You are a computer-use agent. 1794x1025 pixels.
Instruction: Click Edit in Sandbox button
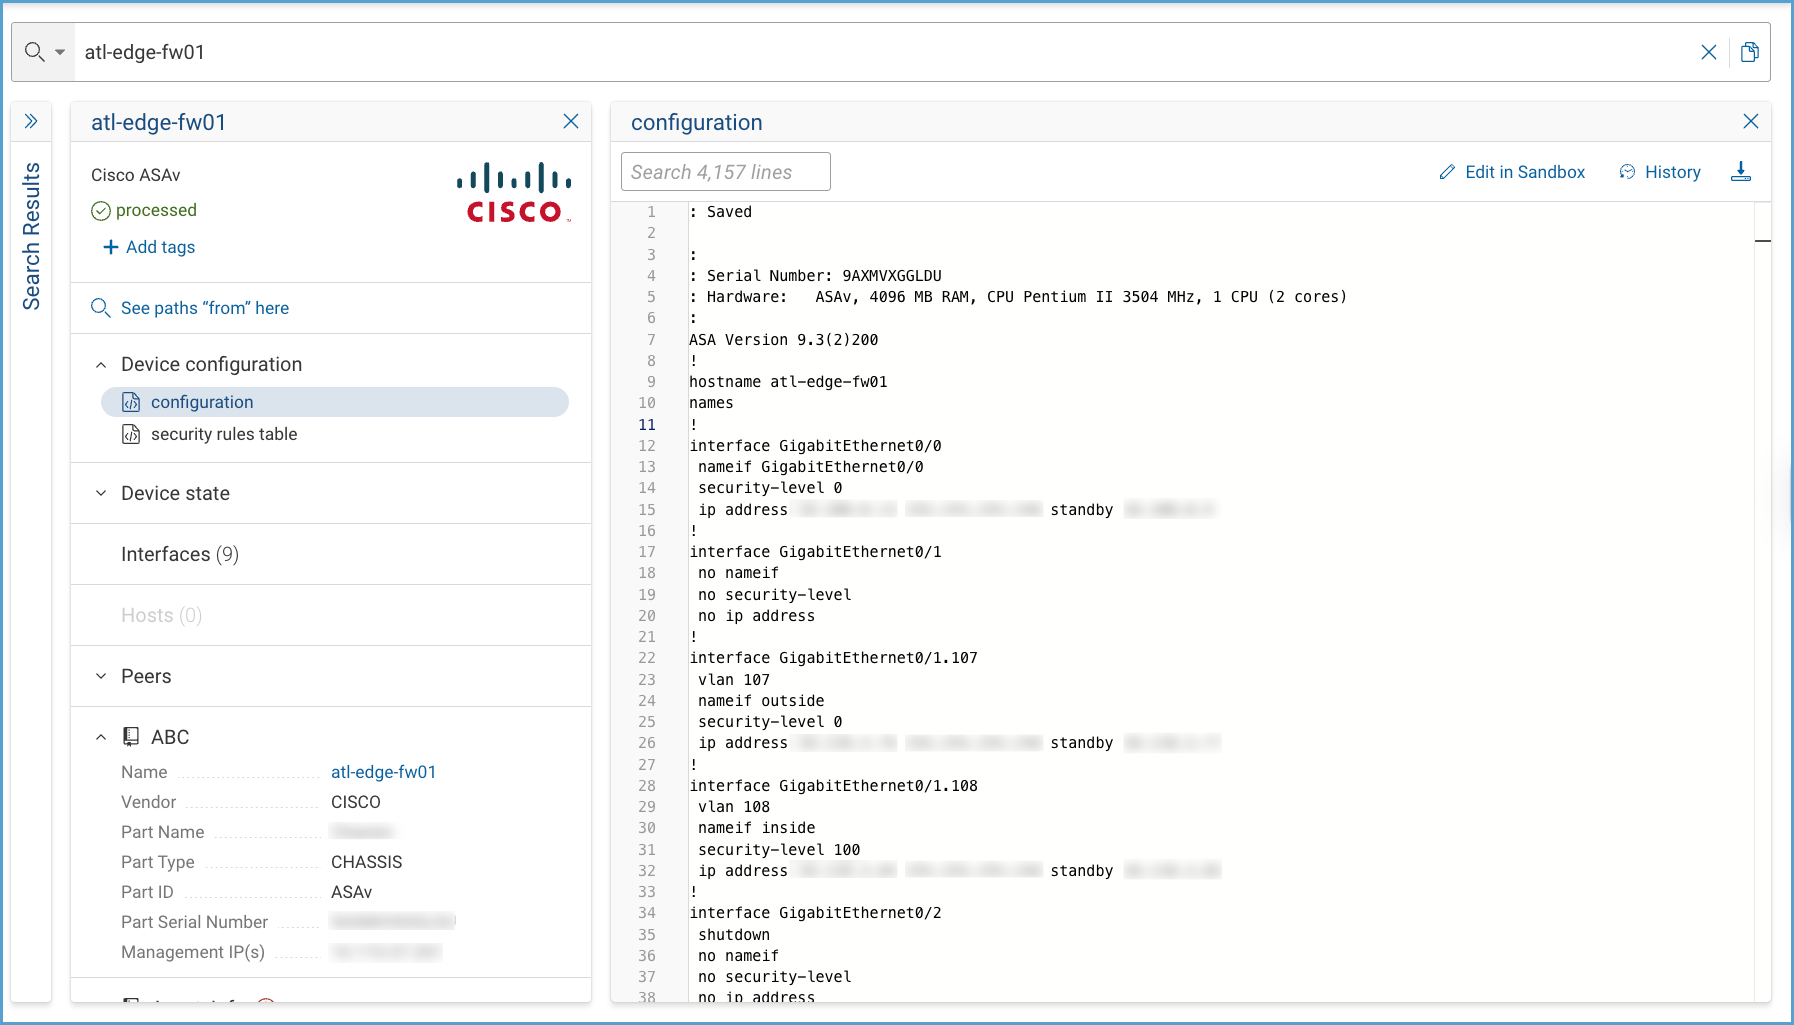tap(1512, 172)
